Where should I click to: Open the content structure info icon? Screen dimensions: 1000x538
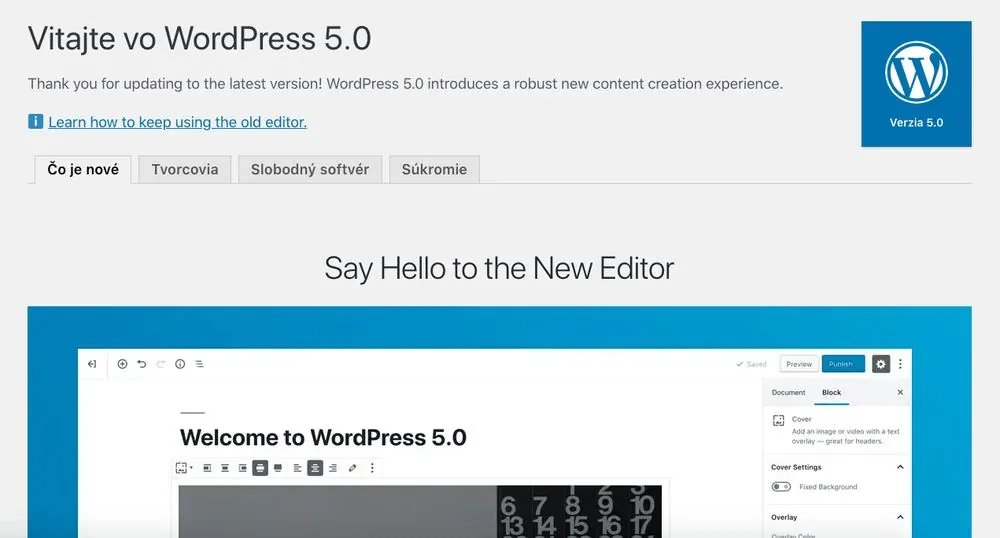[180, 364]
